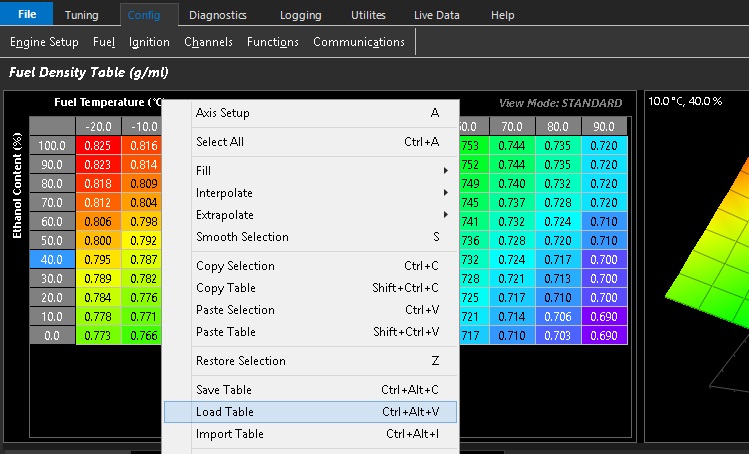Screen dimensions: 749x454
Task: Choose Import Table
Action: pyautogui.click(x=310, y=433)
